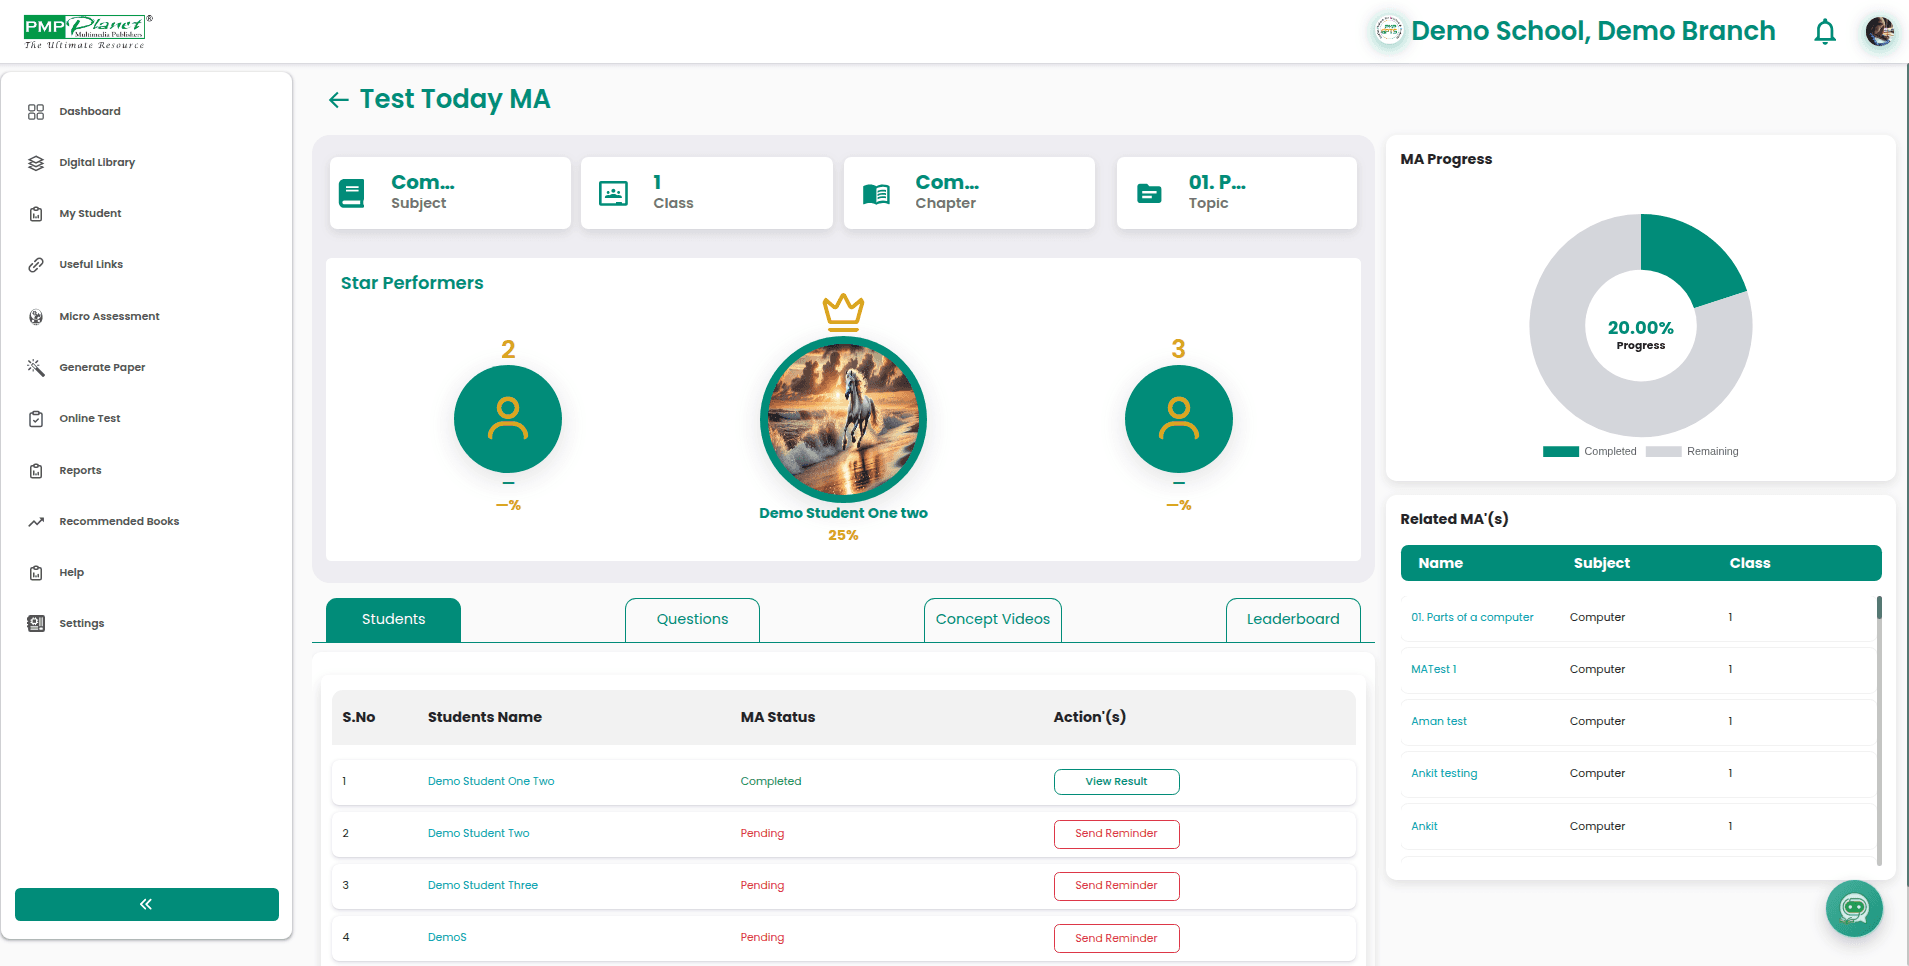Click the Topic card folder icon
The width and height of the screenshot is (1909, 966).
[x=1150, y=194]
